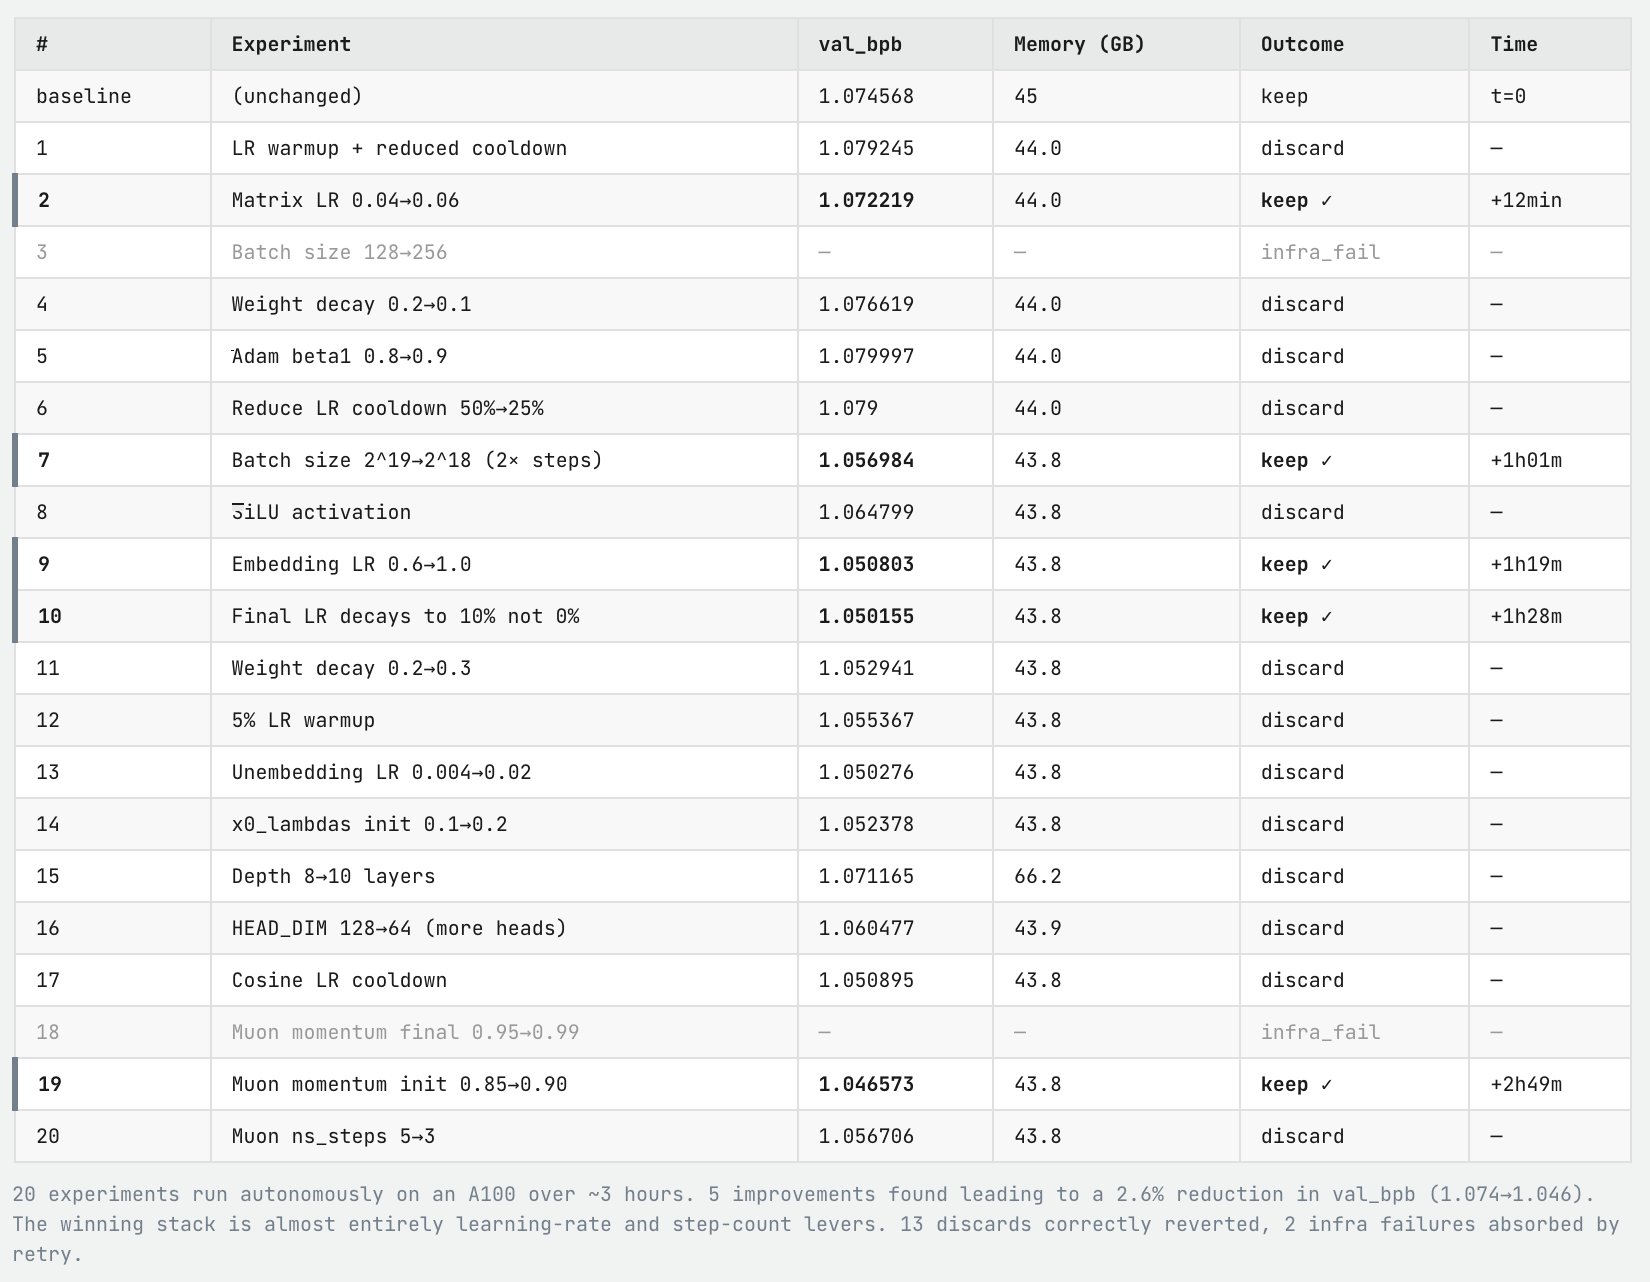Click the +2h49m time cell
This screenshot has height=1282, width=1650.
(1526, 1084)
